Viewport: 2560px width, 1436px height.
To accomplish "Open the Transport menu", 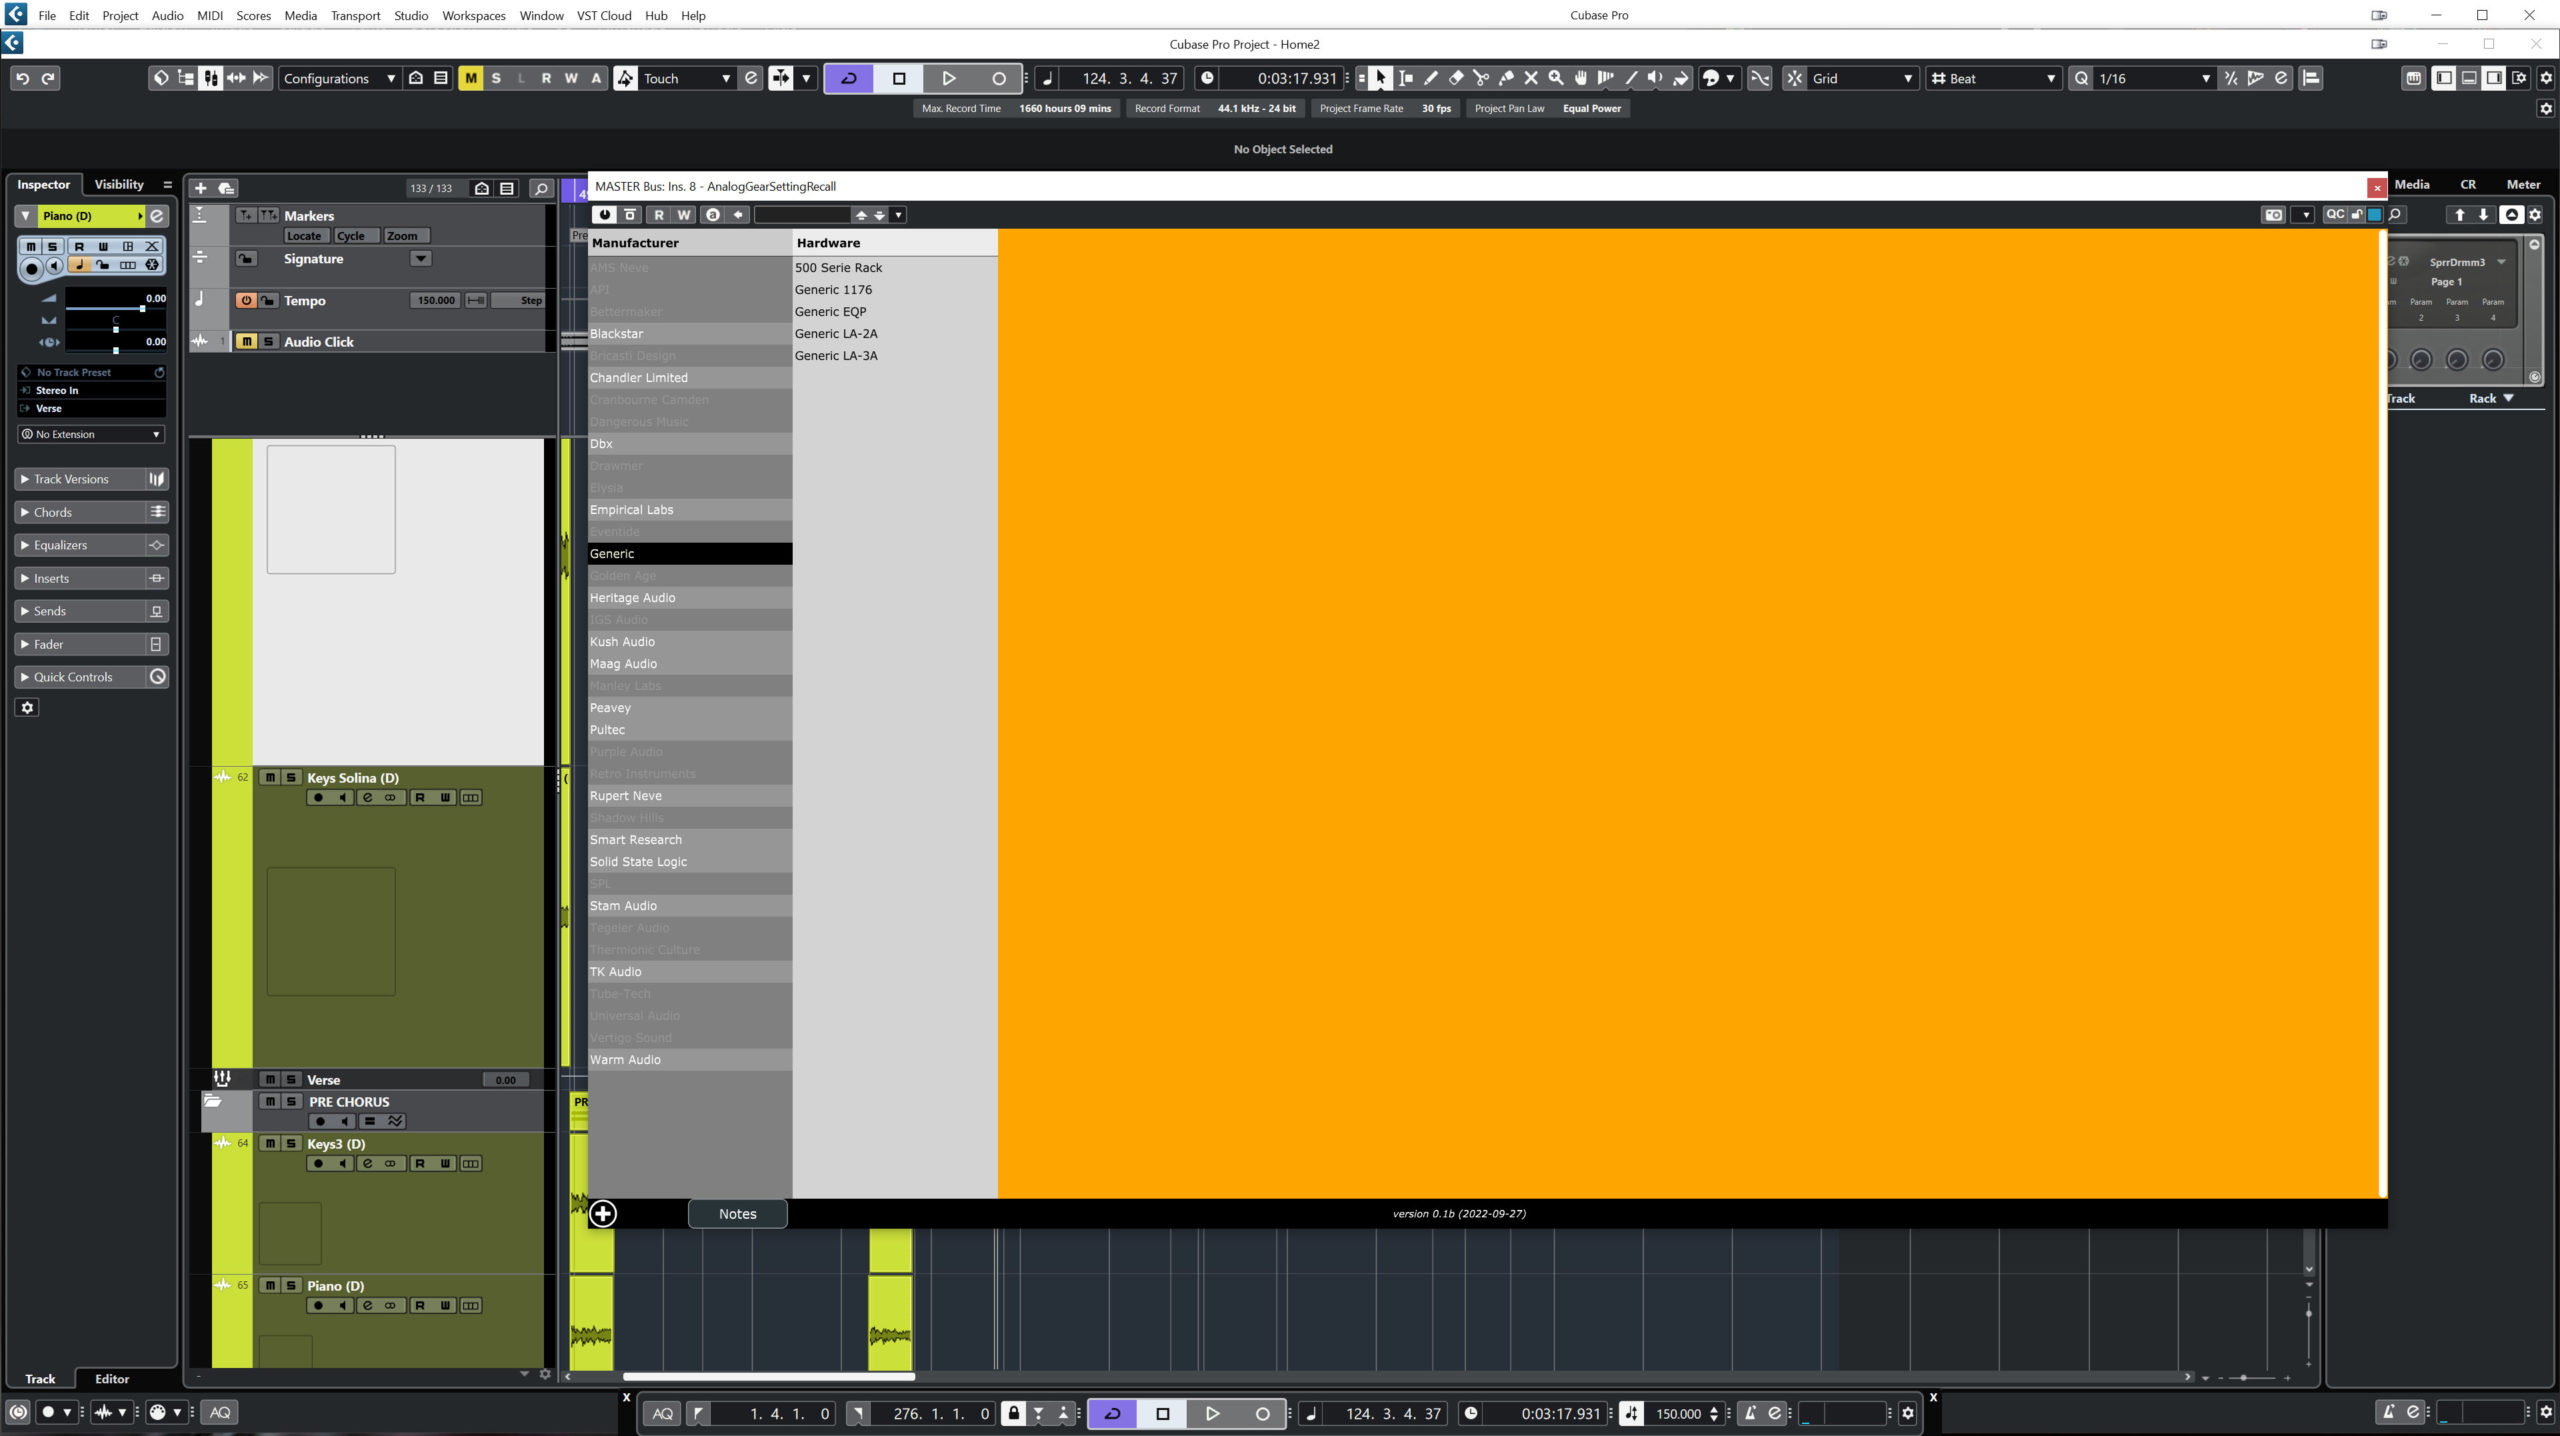I will (355, 15).
